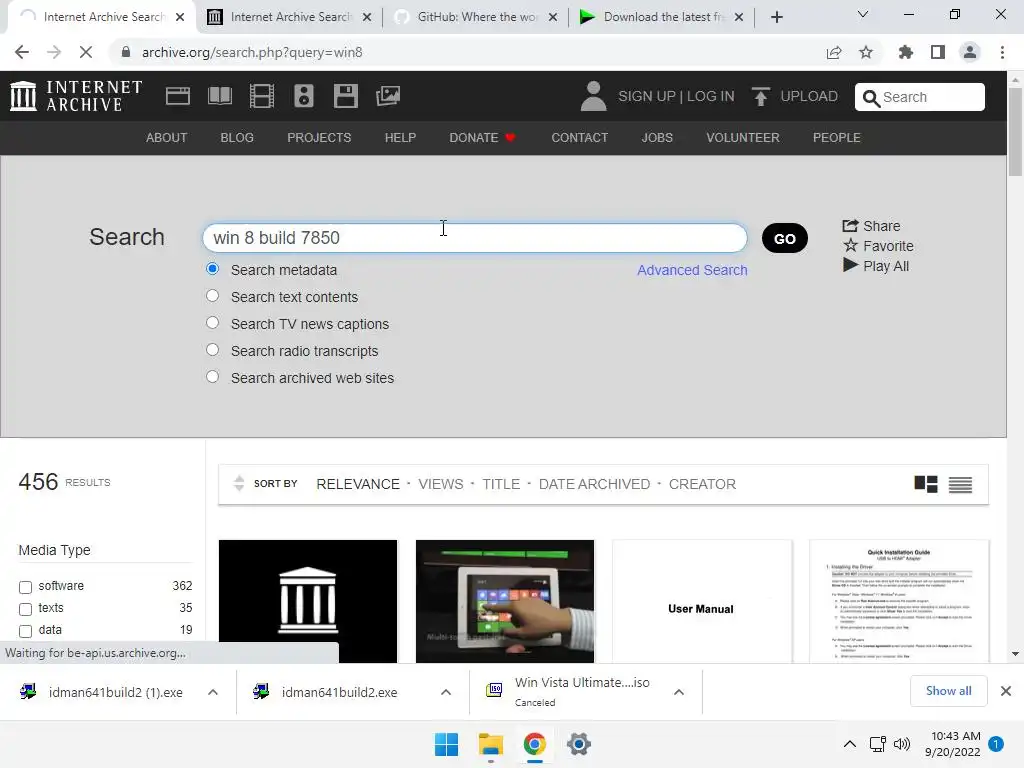Click the main search query field

point(475,238)
